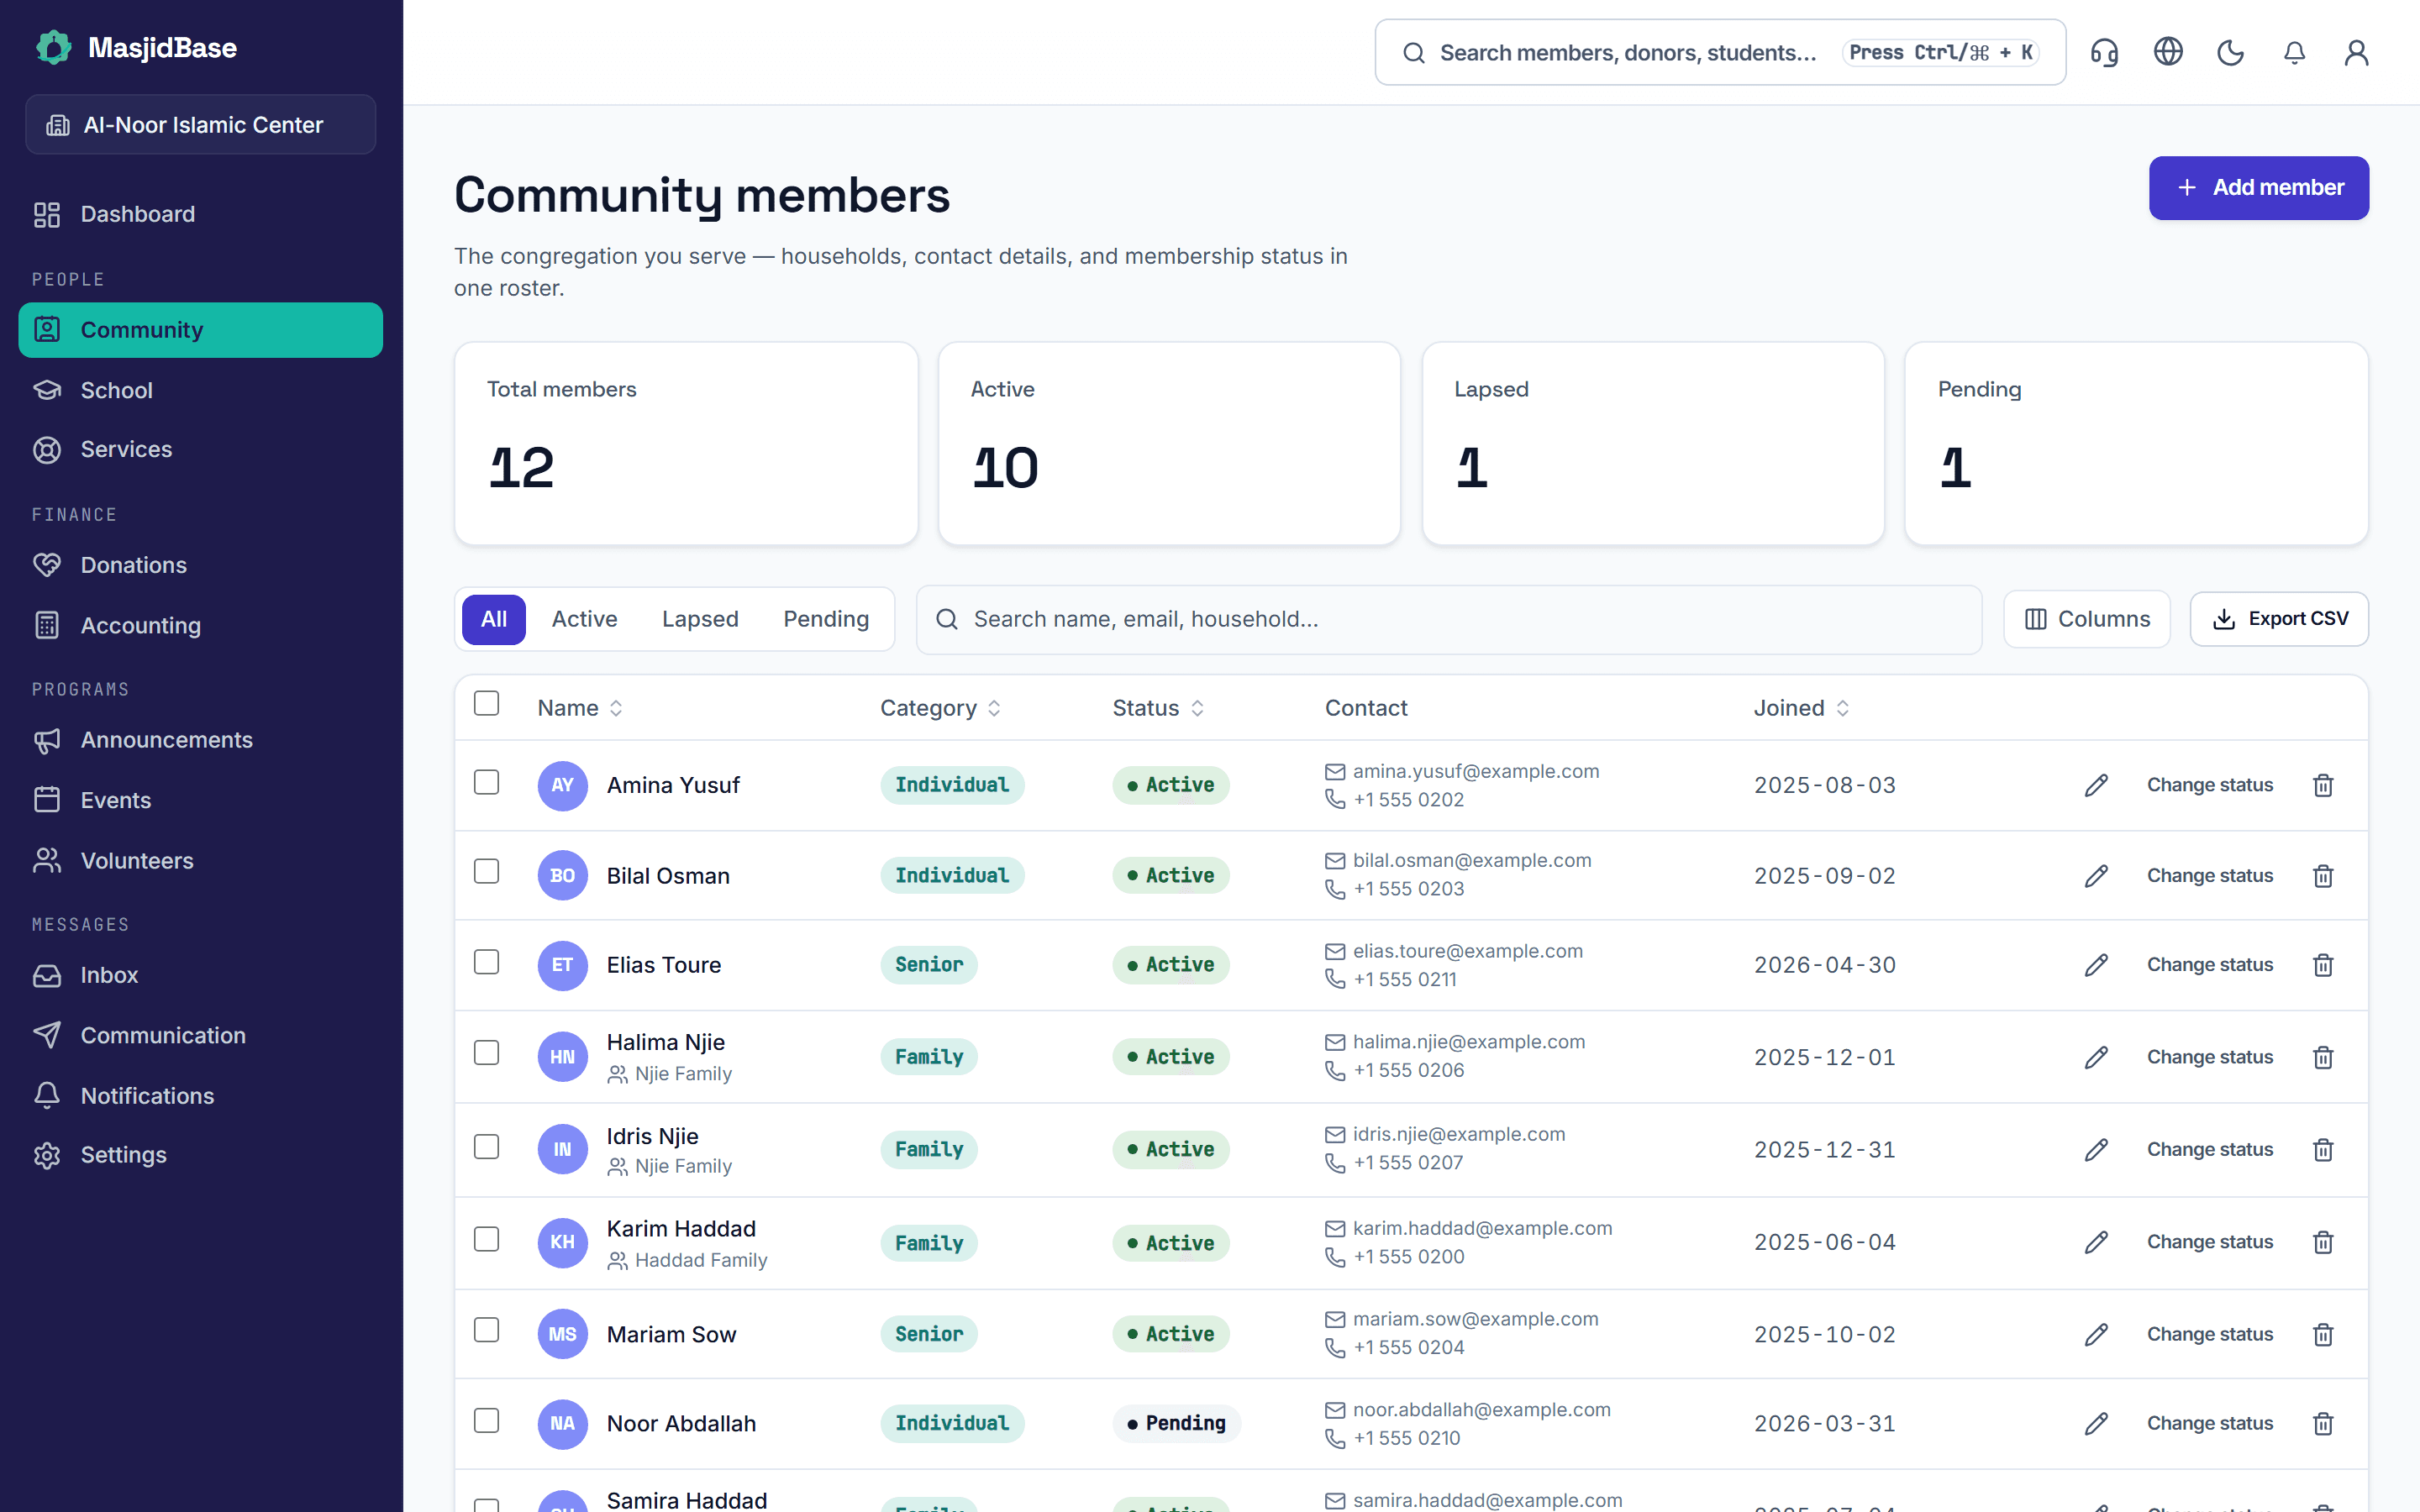
Task: Click the MasjidBase logo icon
Action: pyautogui.click(x=54, y=47)
